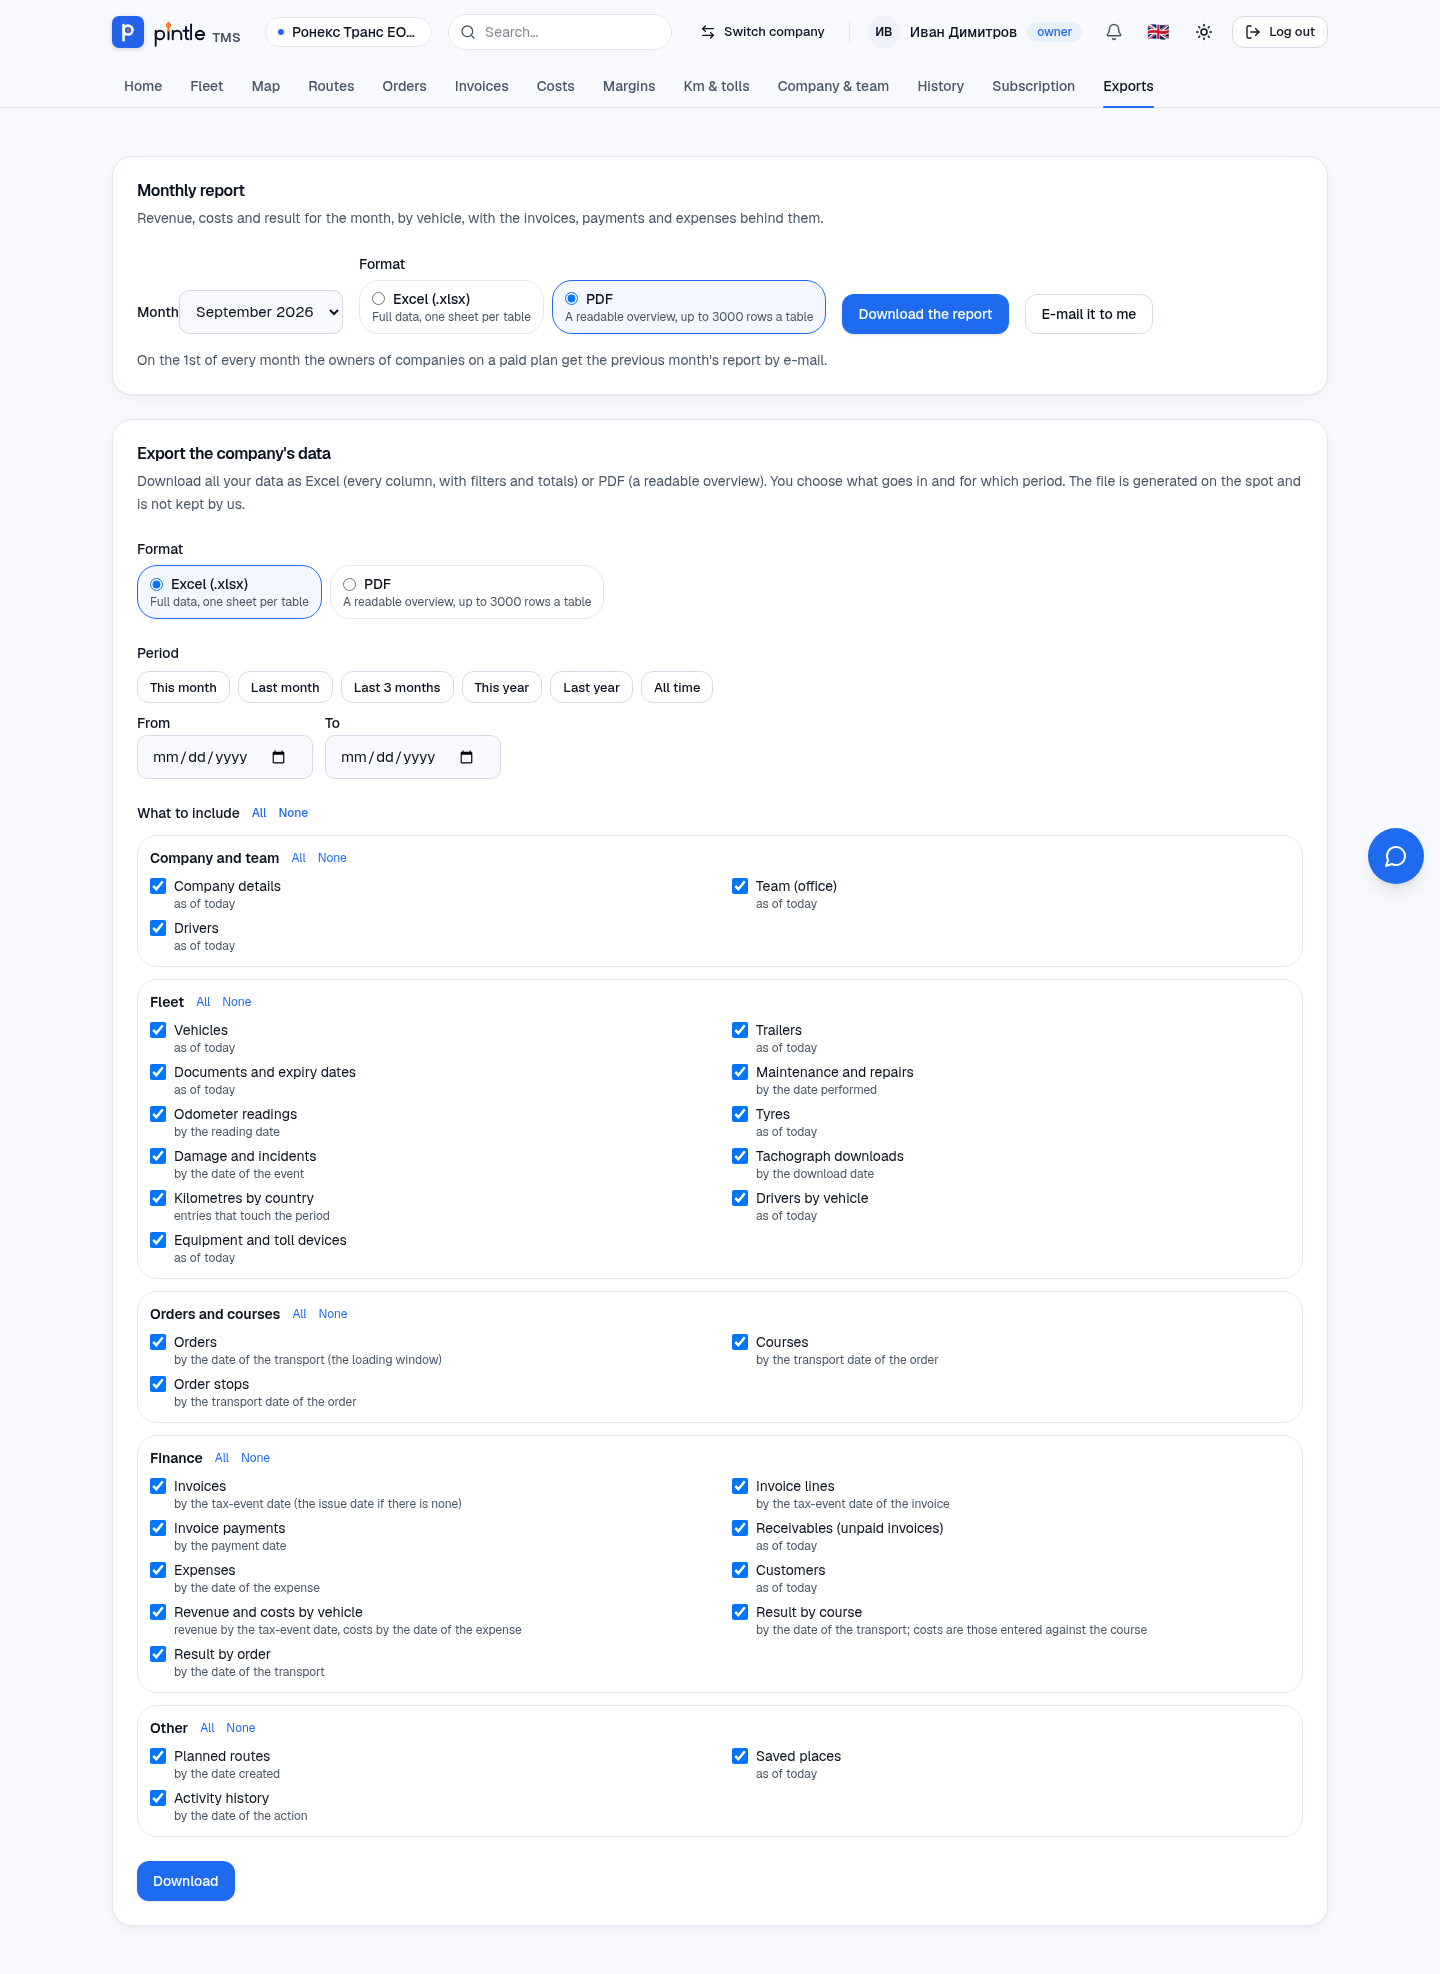Image resolution: width=1440 pixels, height=1974 pixels.
Task: Click All next to Orders and courses
Action: tap(299, 1314)
